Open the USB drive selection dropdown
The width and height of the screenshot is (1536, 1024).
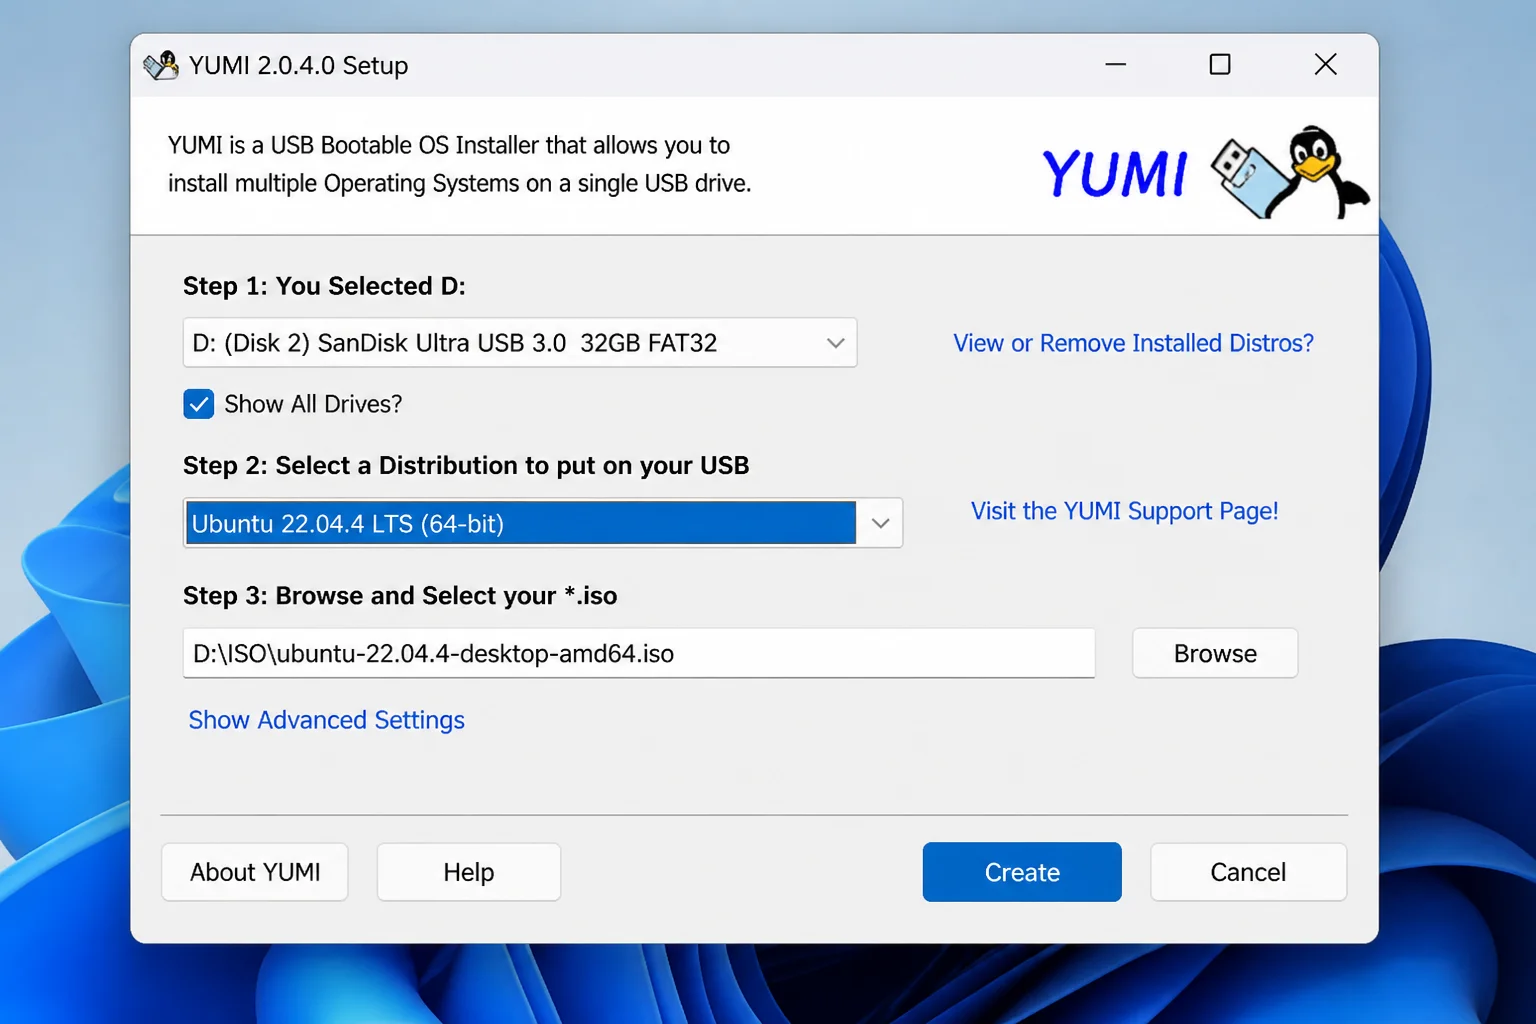click(520, 343)
